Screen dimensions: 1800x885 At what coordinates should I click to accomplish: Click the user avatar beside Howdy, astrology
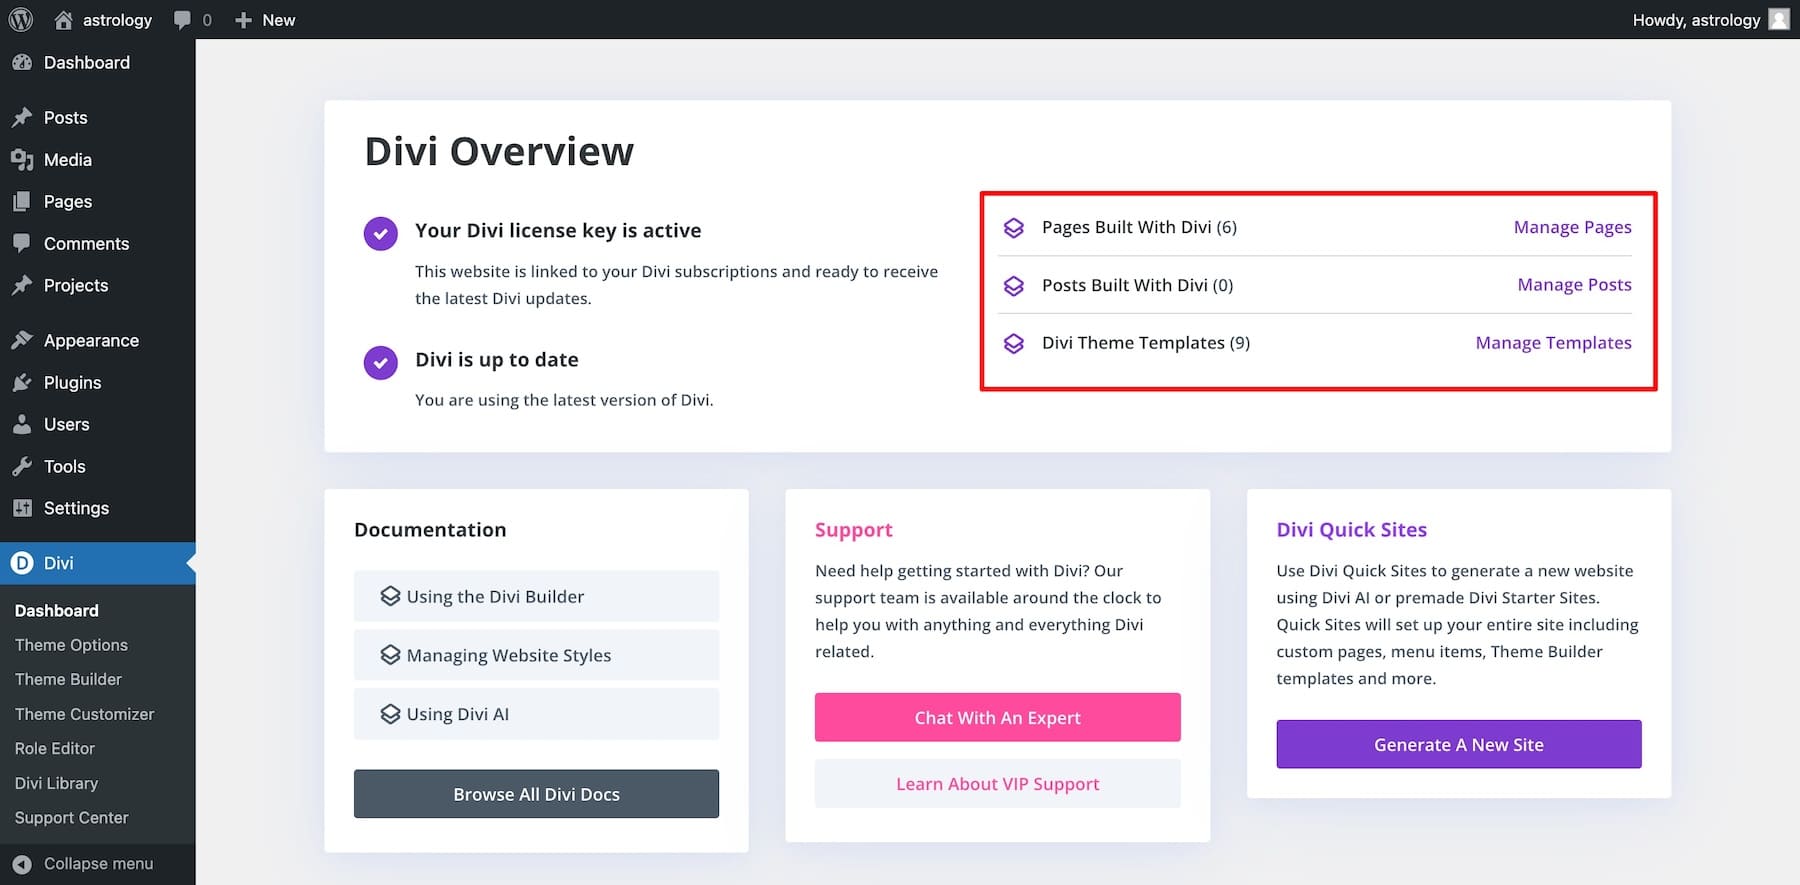(1779, 19)
